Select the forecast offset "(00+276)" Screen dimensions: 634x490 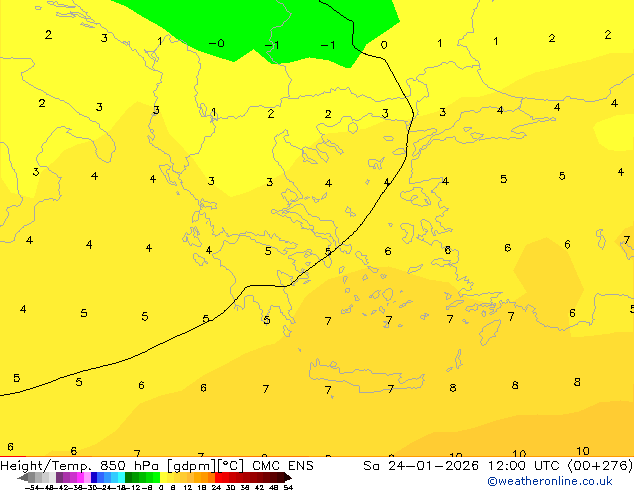point(600,466)
